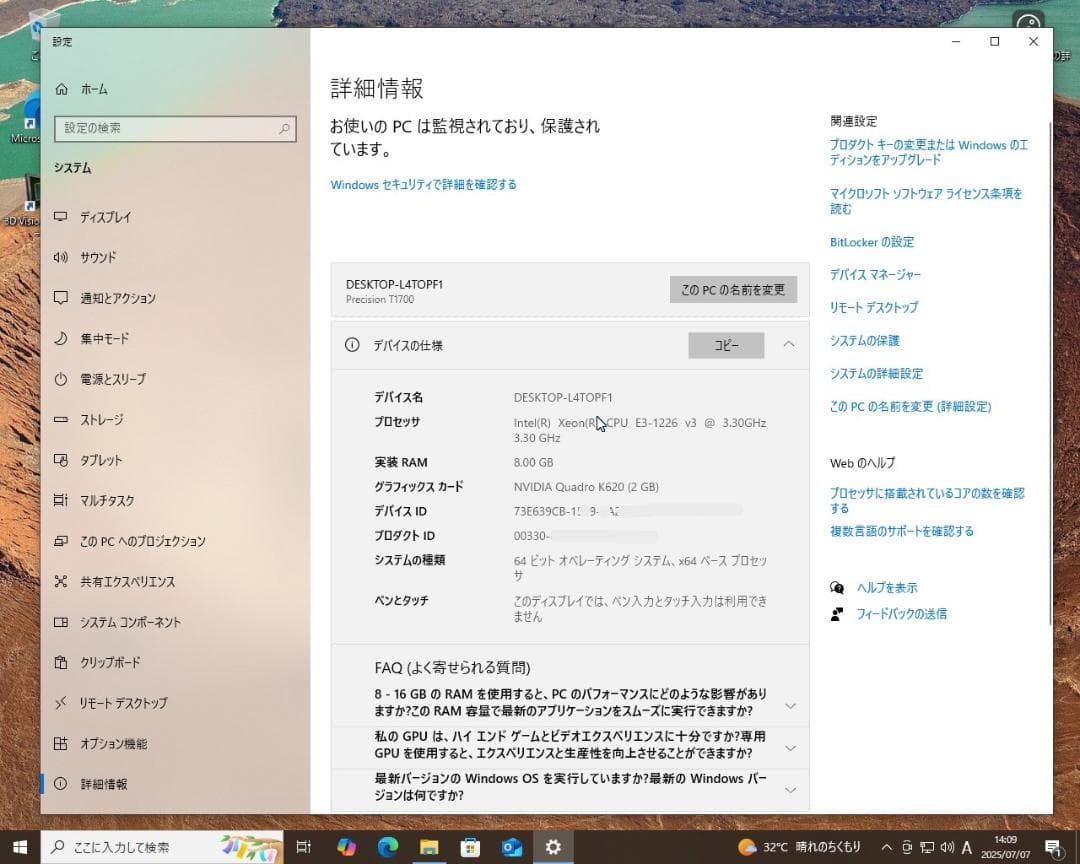Launch Copilot from the taskbar
The width and height of the screenshot is (1080, 864).
(347, 847)
